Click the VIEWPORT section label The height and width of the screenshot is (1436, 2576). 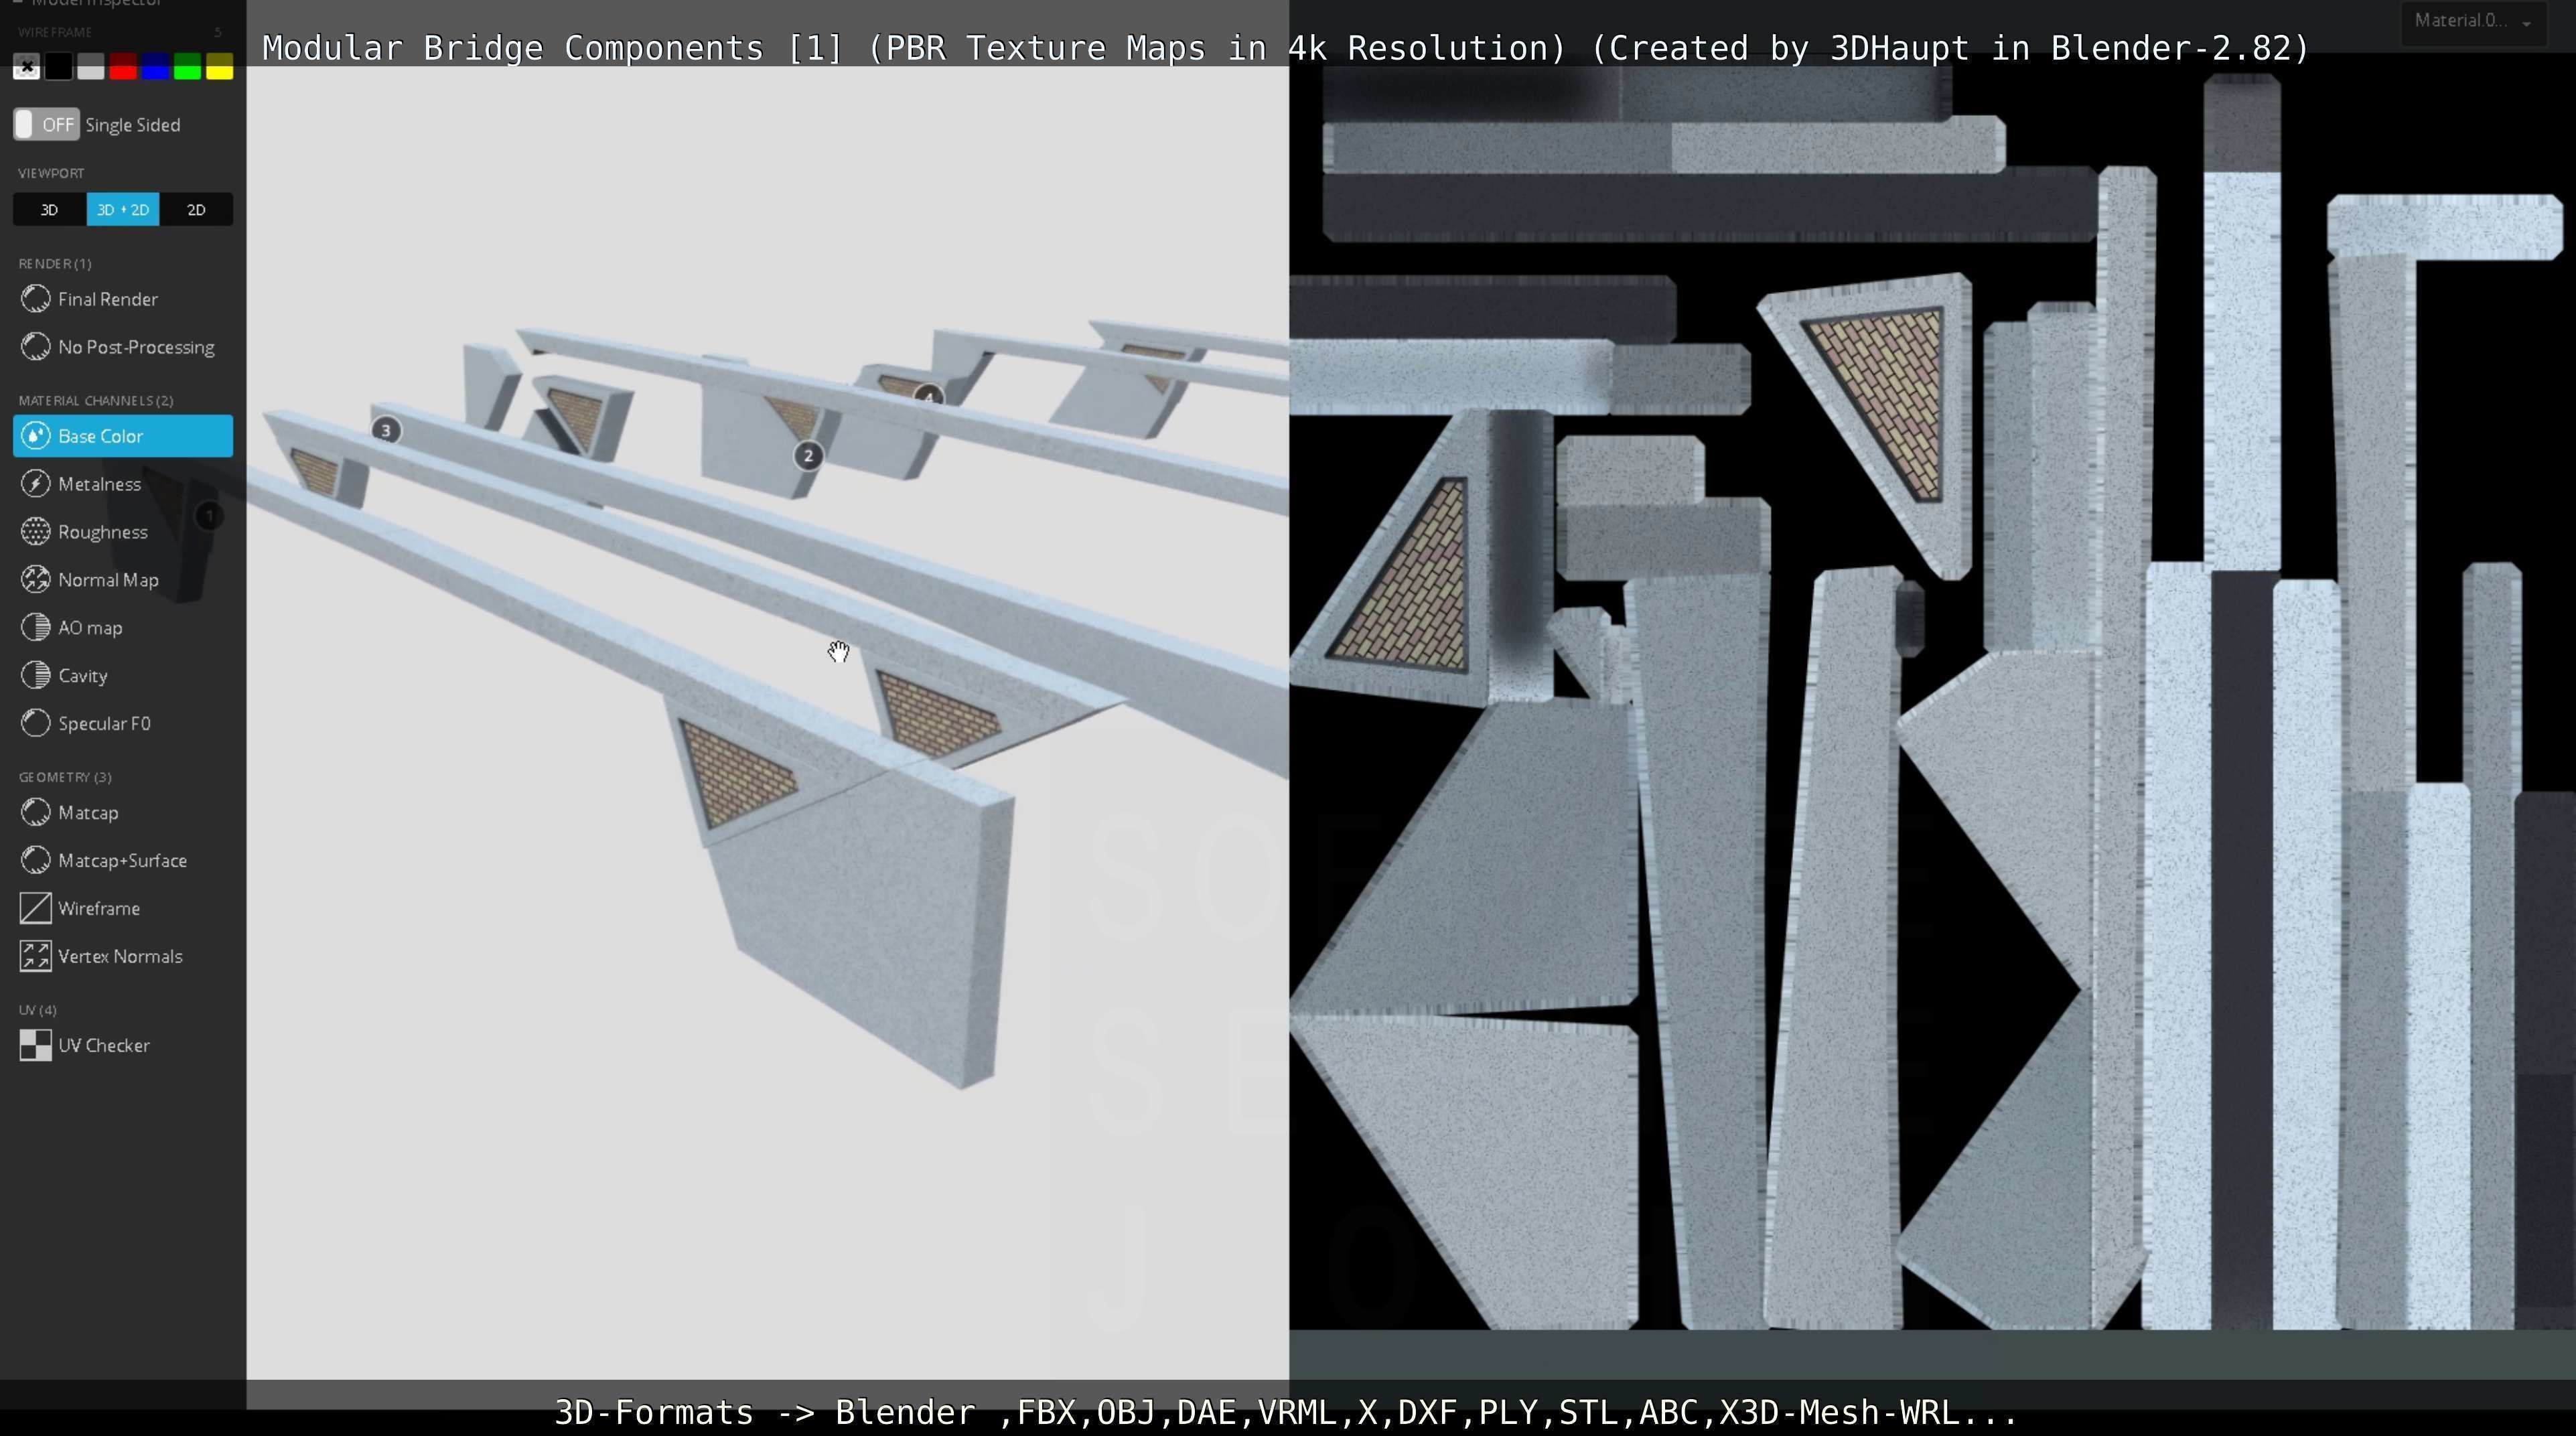click(51, 174)
